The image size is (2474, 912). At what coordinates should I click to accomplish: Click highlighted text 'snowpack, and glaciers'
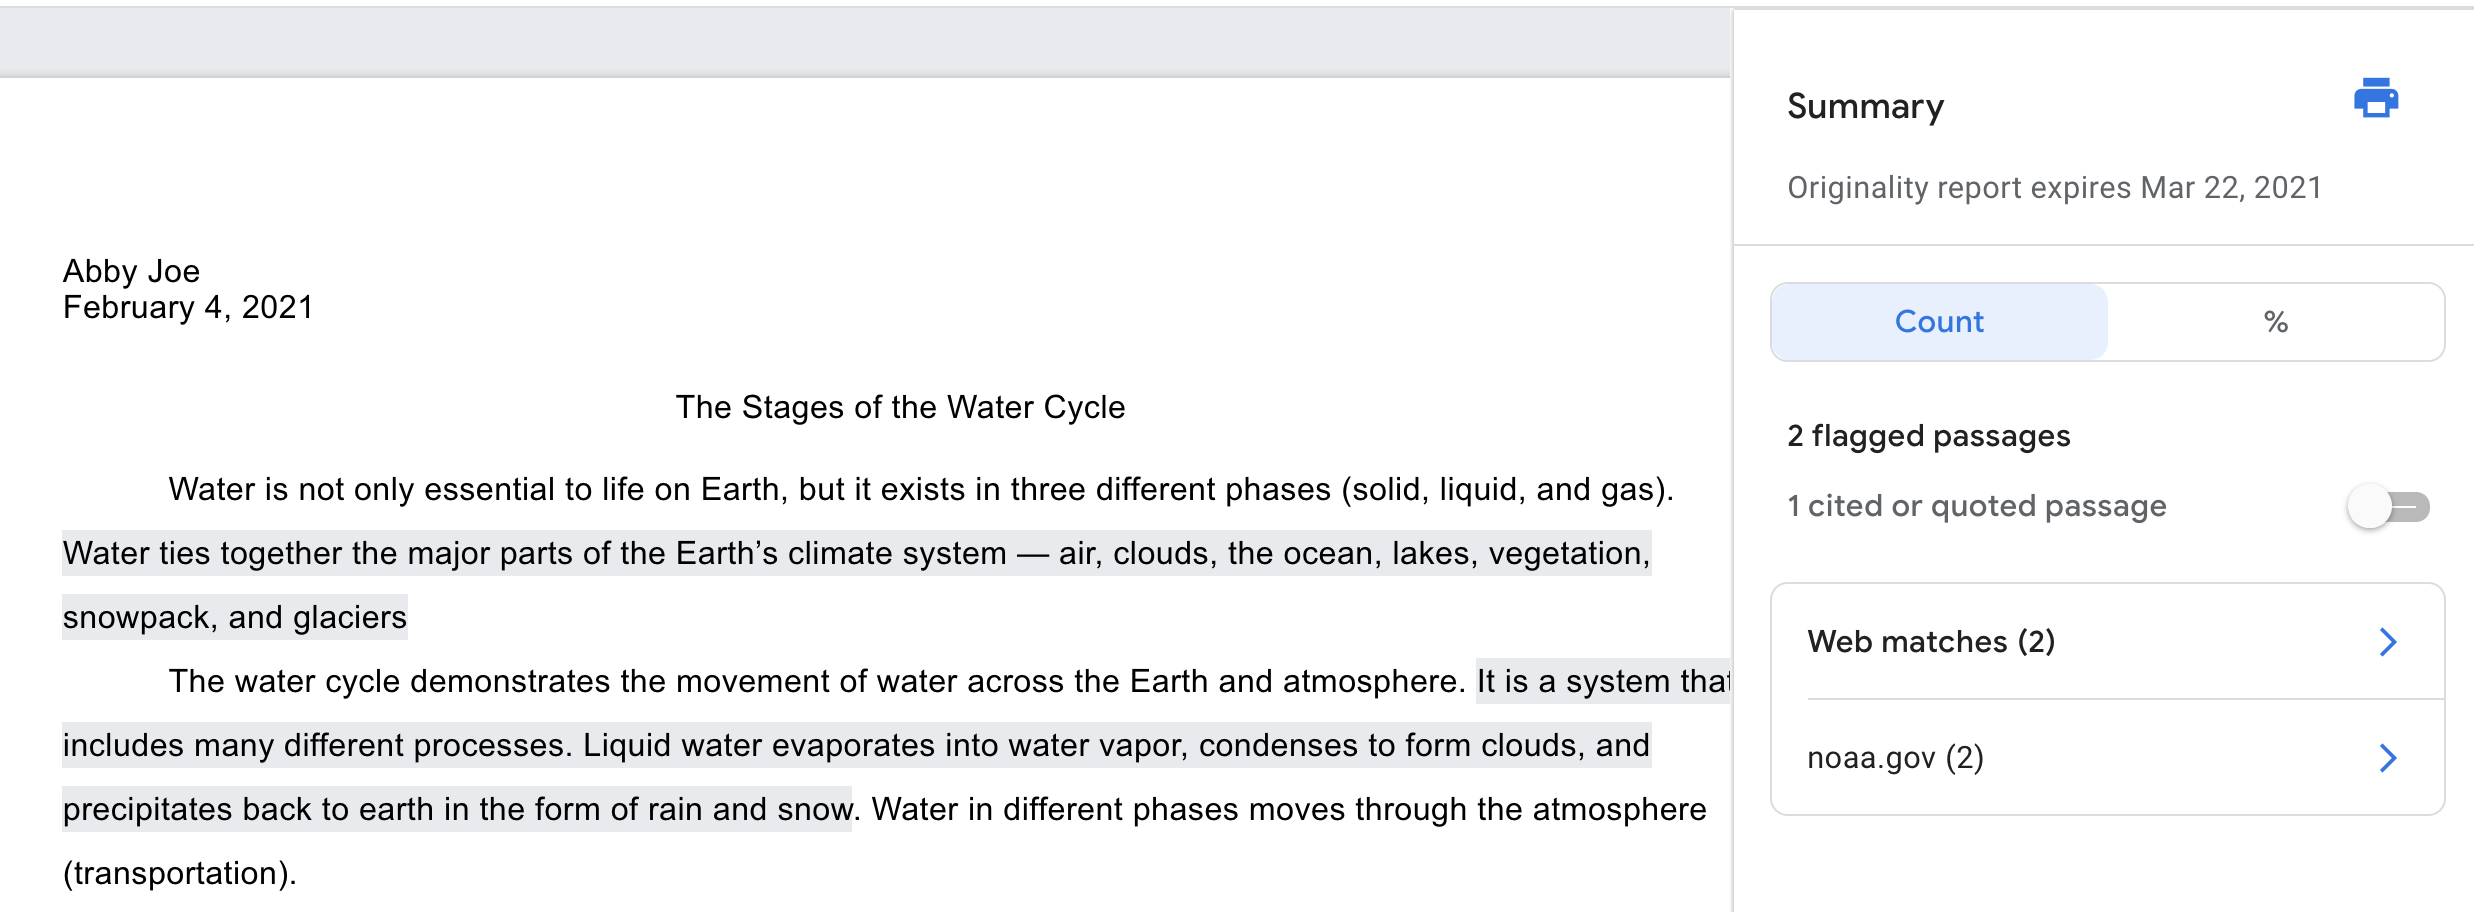click(235, 617)
